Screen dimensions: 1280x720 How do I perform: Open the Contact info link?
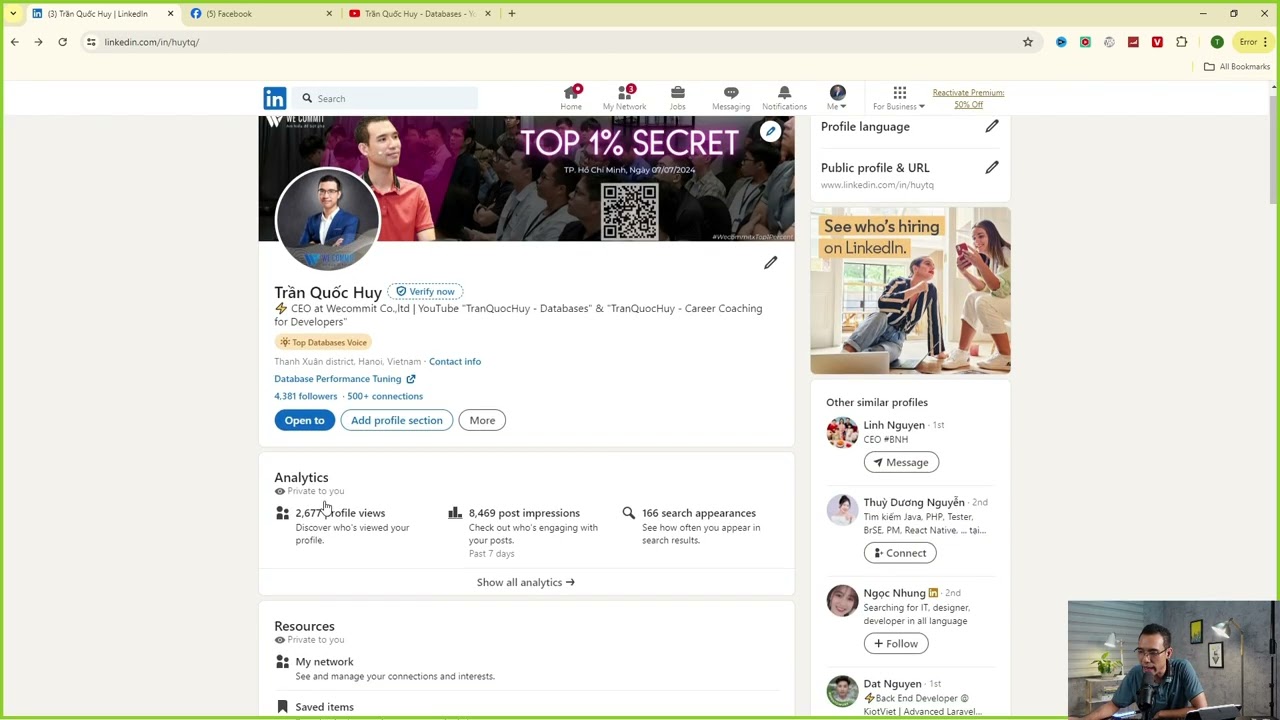tap(455, 361)
